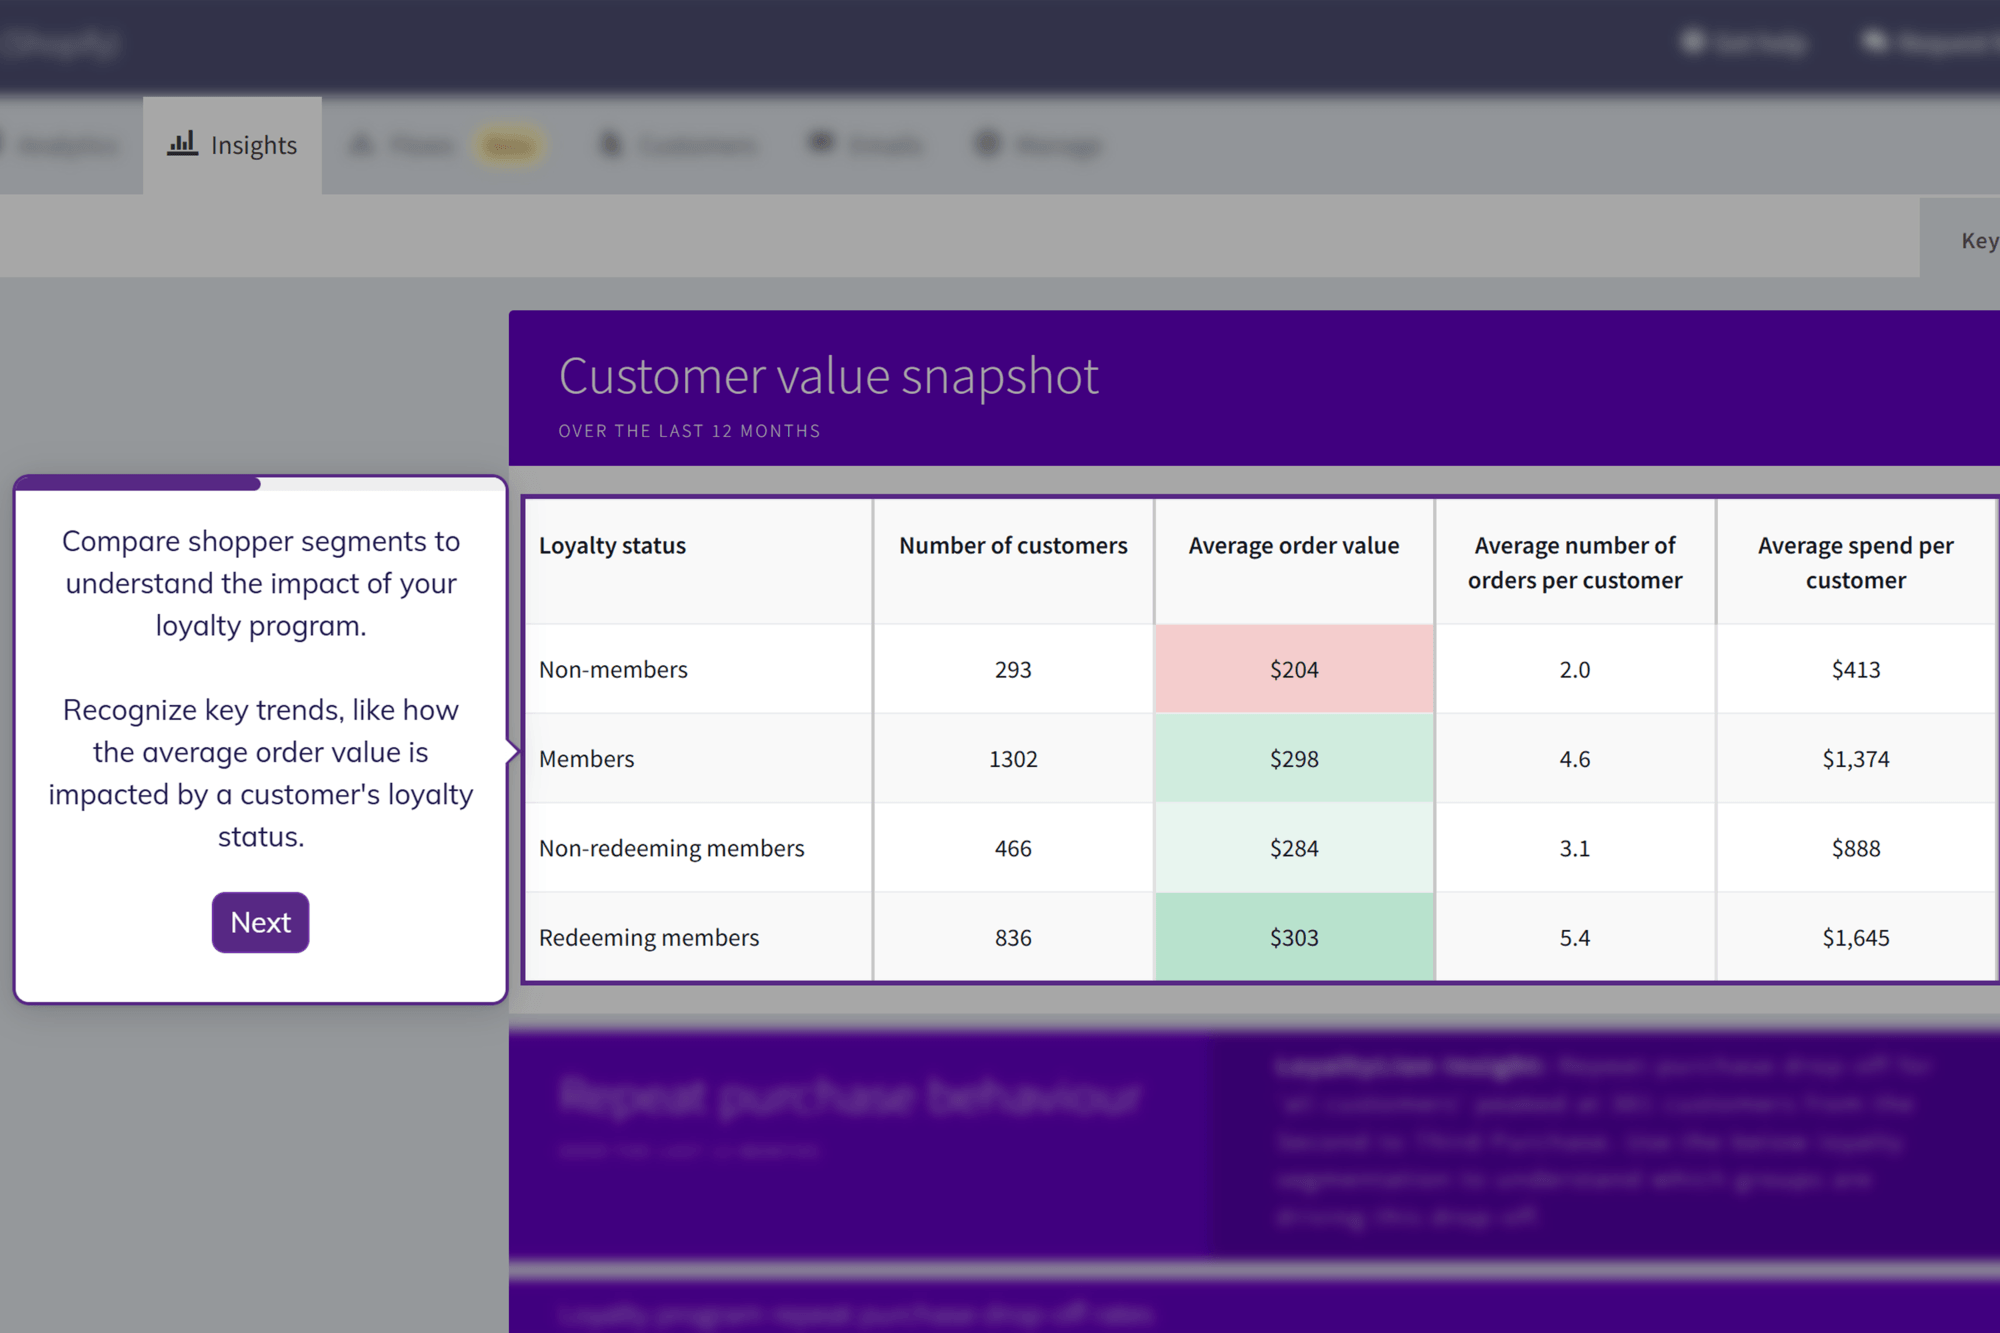
Task: Open the Insights tab
Action: coord(232,145)
